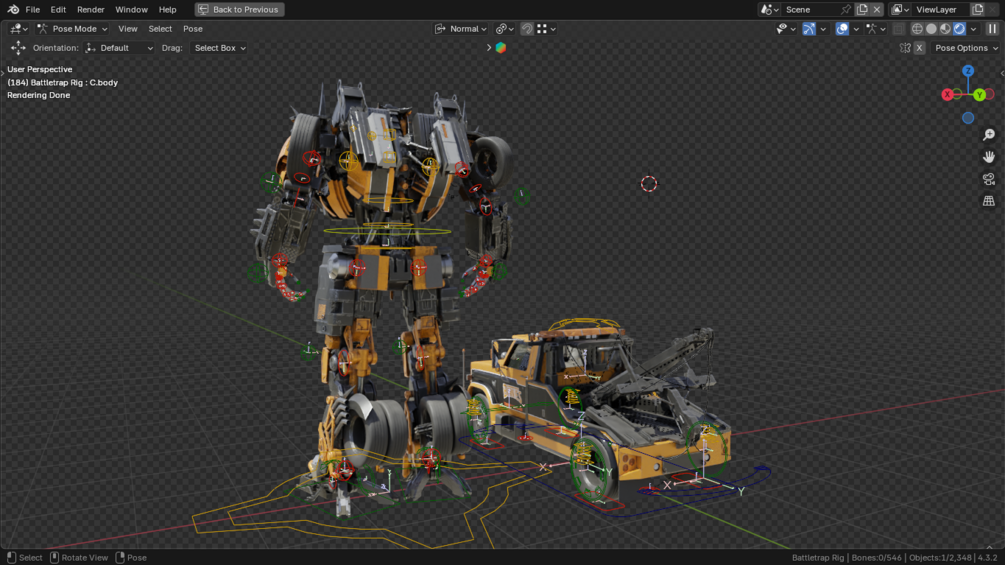1005x565 pixels.
Task: Toggle the camera view icon
Action: tap(989, 179)
